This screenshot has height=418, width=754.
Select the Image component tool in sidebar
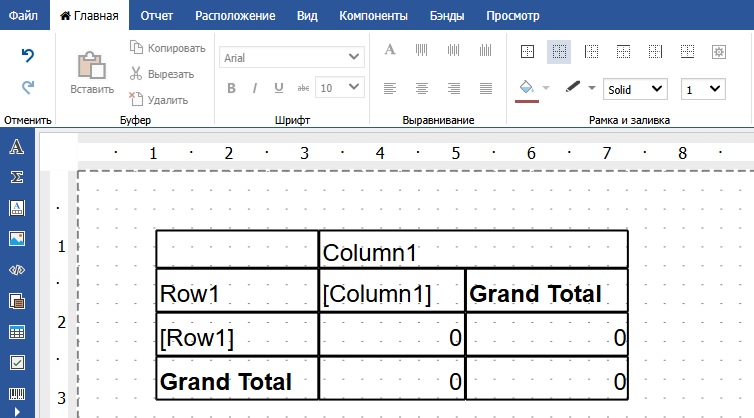tap(17, 239)
